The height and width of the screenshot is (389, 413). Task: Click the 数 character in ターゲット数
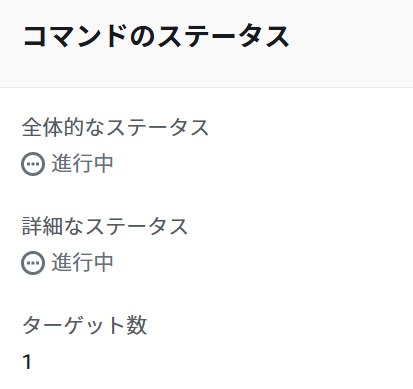(137, 325)
